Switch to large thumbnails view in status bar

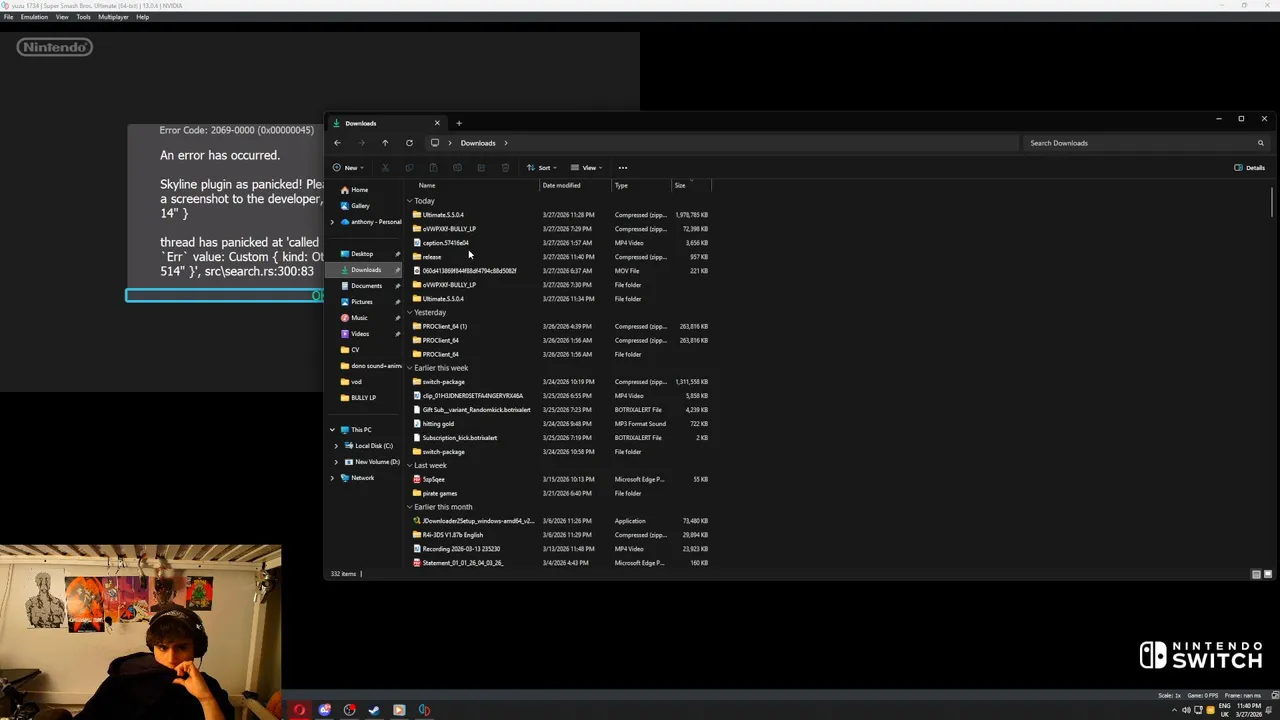pos(1268,574)
